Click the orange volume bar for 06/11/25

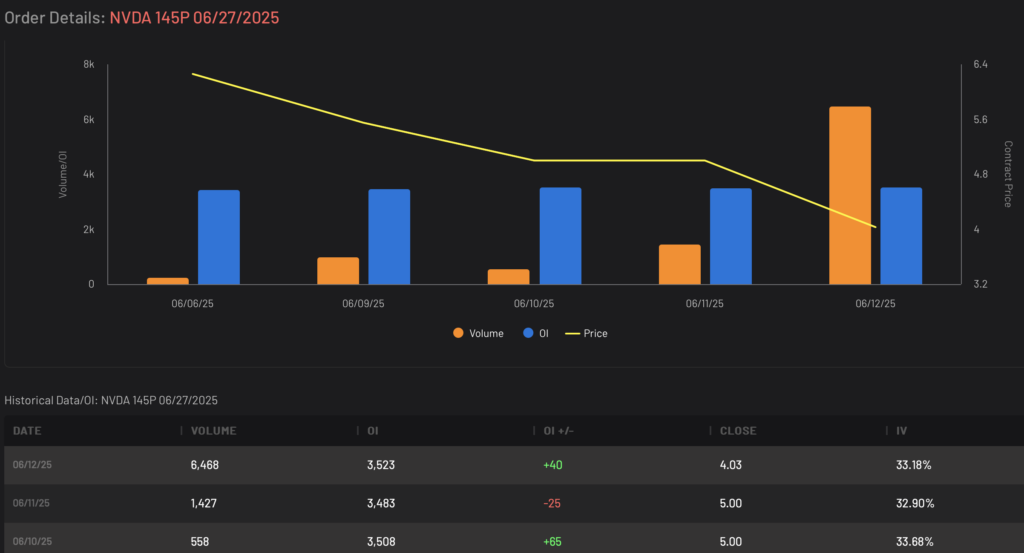click(679, 264)
